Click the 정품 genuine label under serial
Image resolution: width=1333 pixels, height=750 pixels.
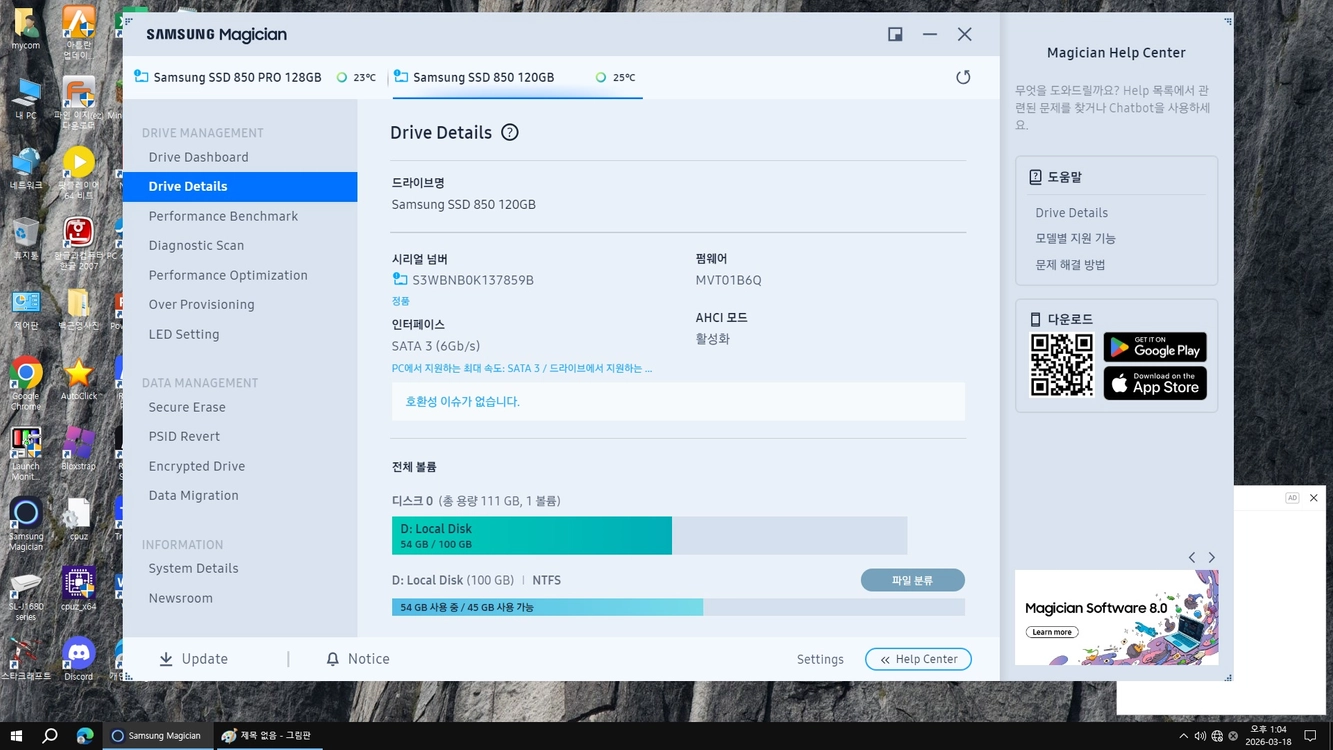click(400, 300)
